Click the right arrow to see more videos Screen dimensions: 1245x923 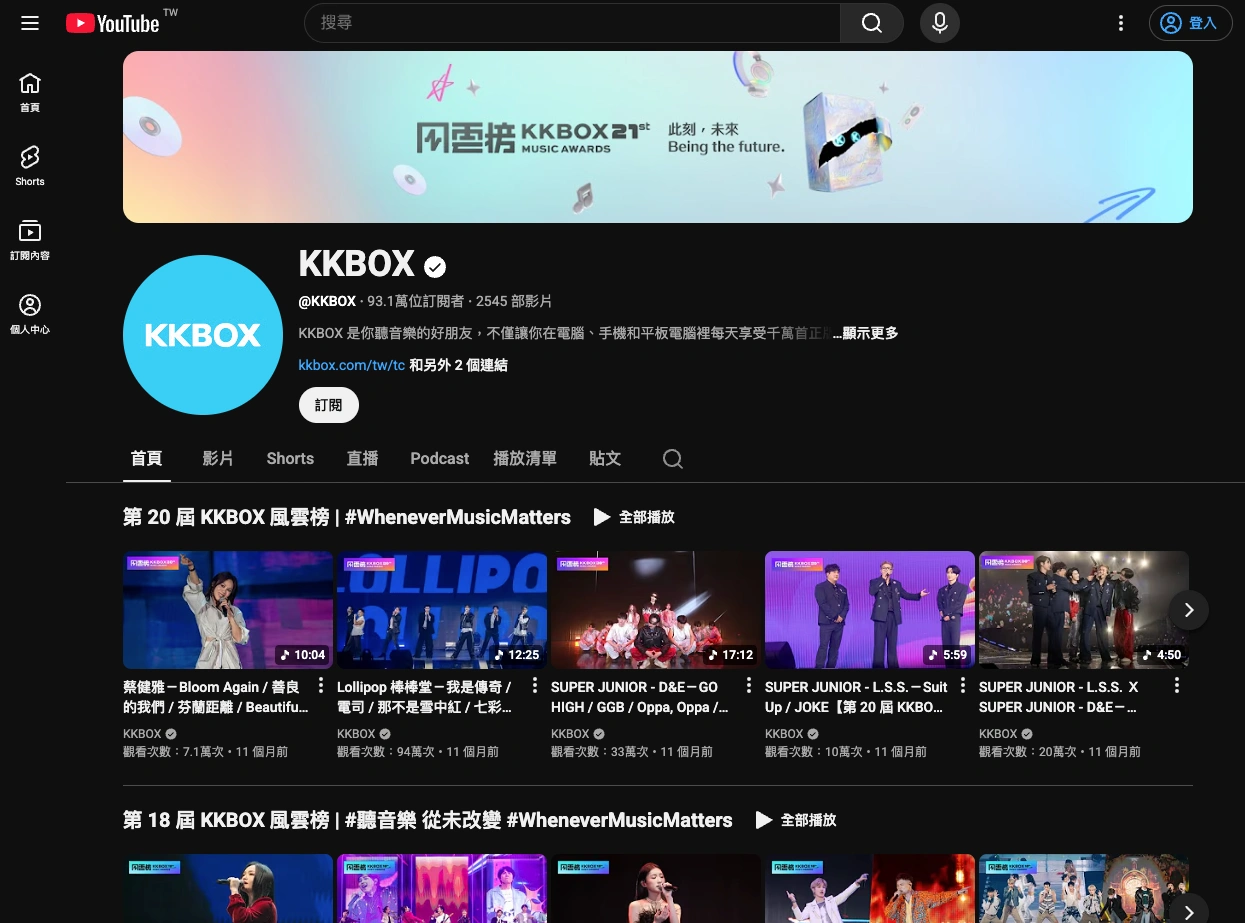click(1188, 609)
